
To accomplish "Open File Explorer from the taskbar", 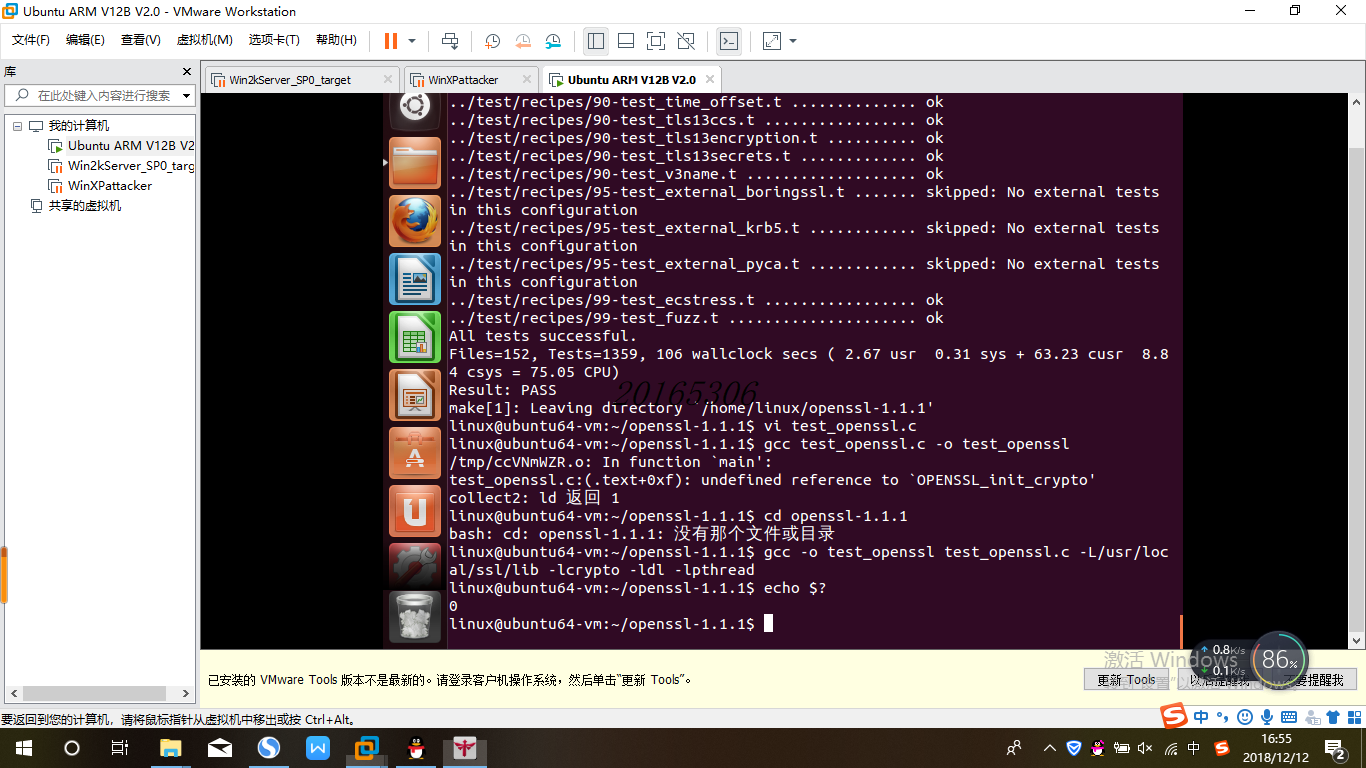I will (171, 748).
